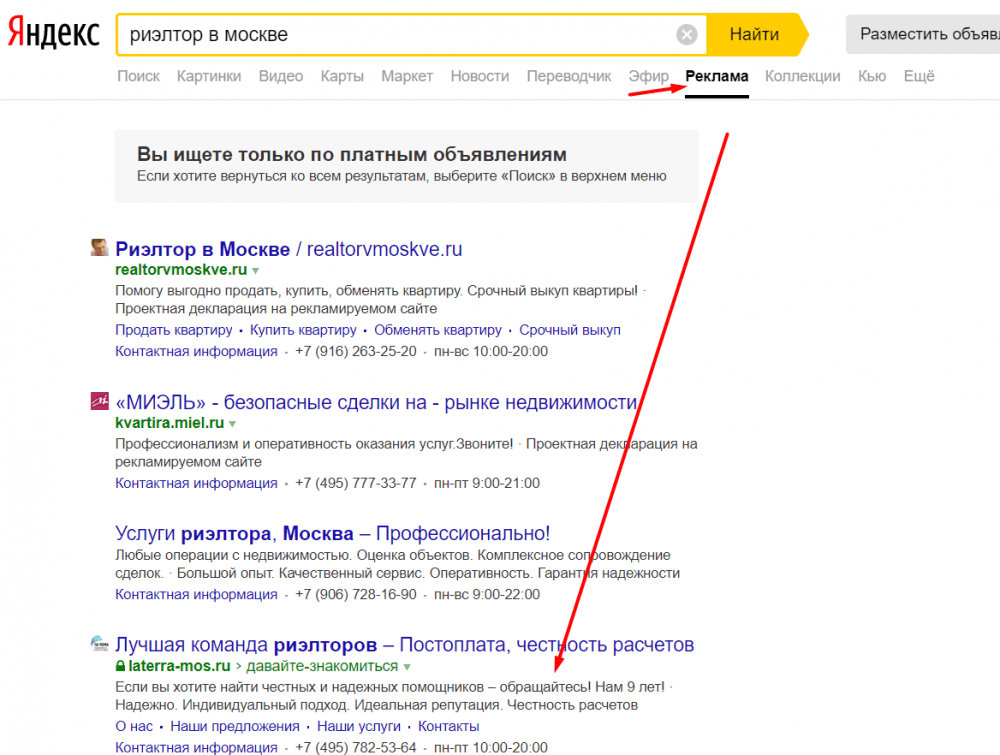Open the Видео tab
1000x755 pixels.
point(281,77)
